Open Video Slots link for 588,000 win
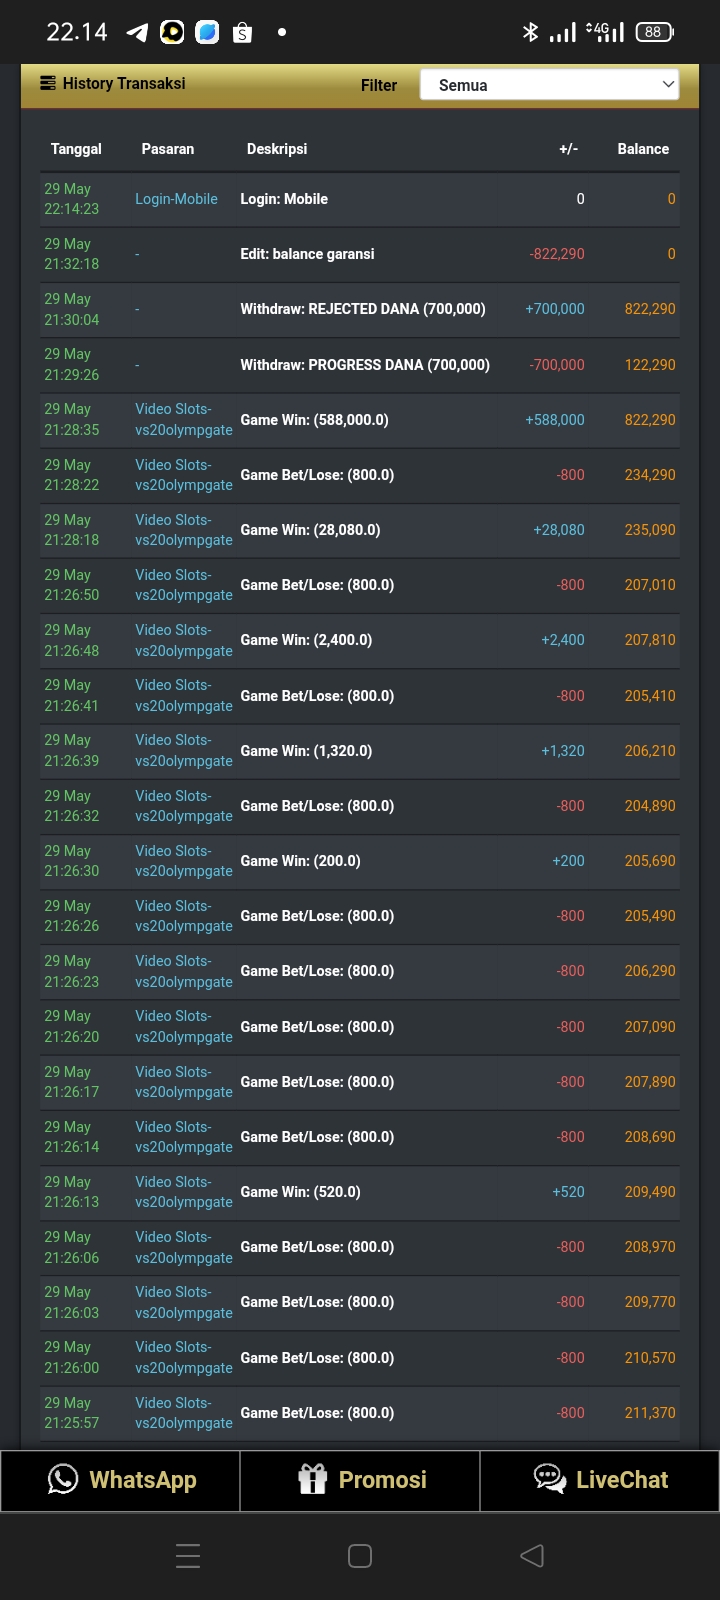The width and height of the screenshot is (720, 1600). (183, 420)
